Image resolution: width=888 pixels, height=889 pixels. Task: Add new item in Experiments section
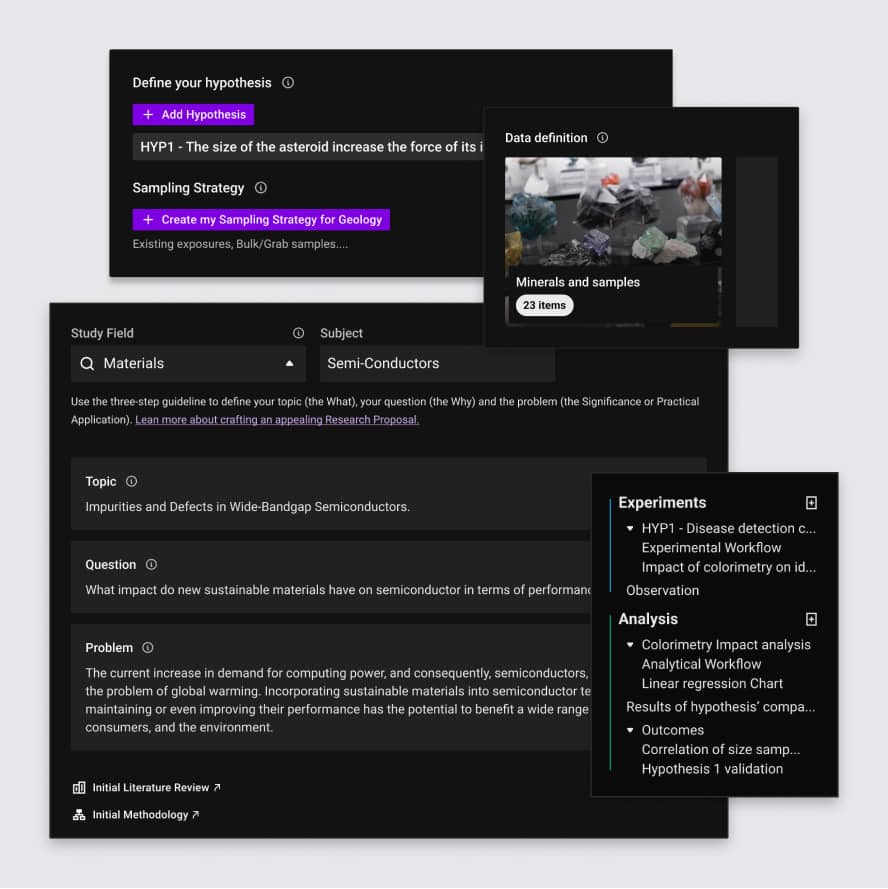pyautogui.click(x=811, y=503)
